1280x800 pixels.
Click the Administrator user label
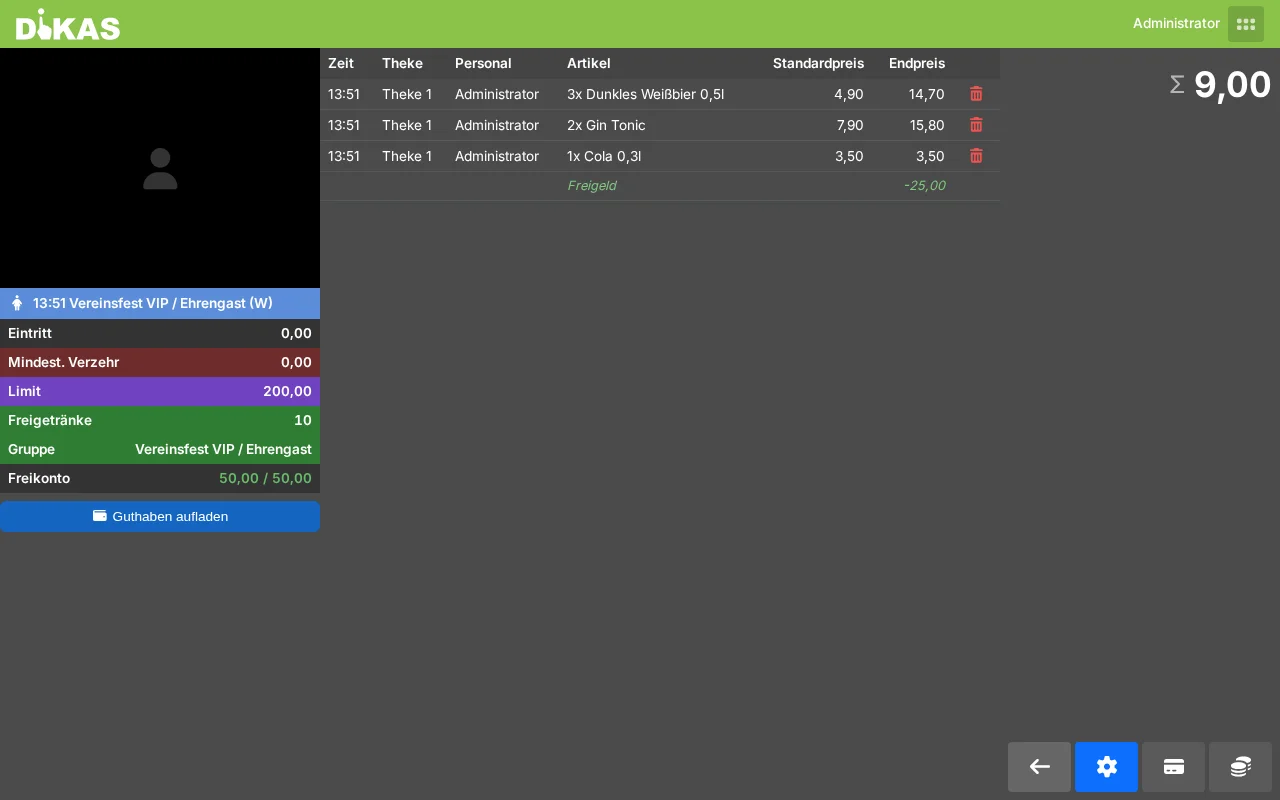(1176, 23)
